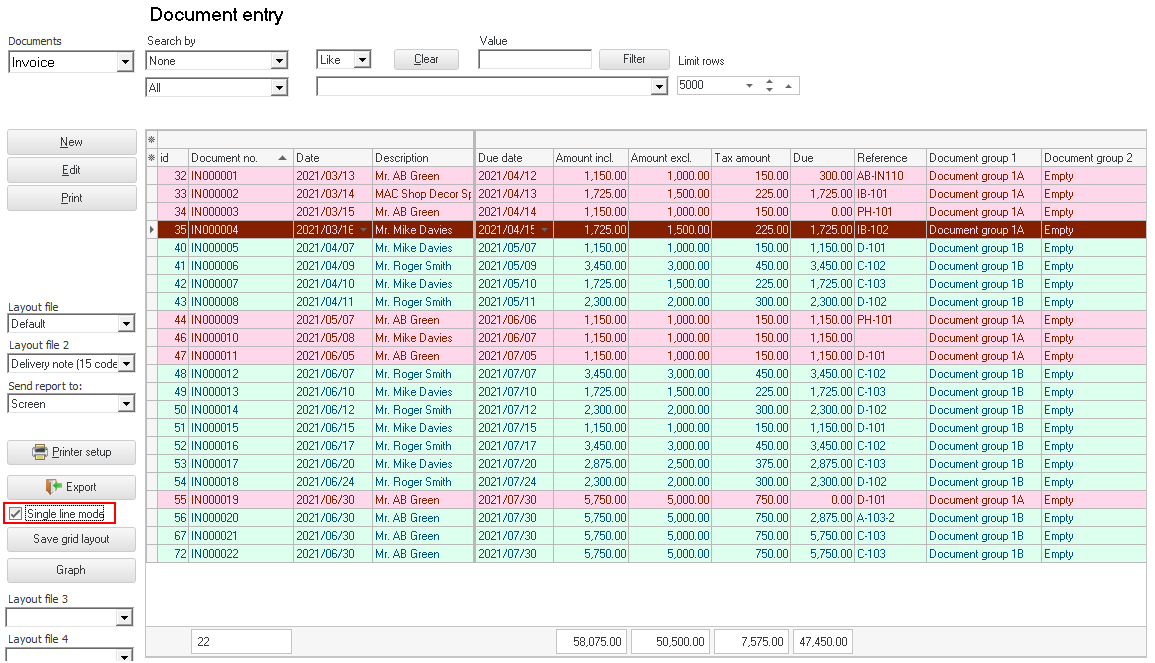Click sort arrow in Document no. header
The image size is (1155, 663).
[282, 158]
